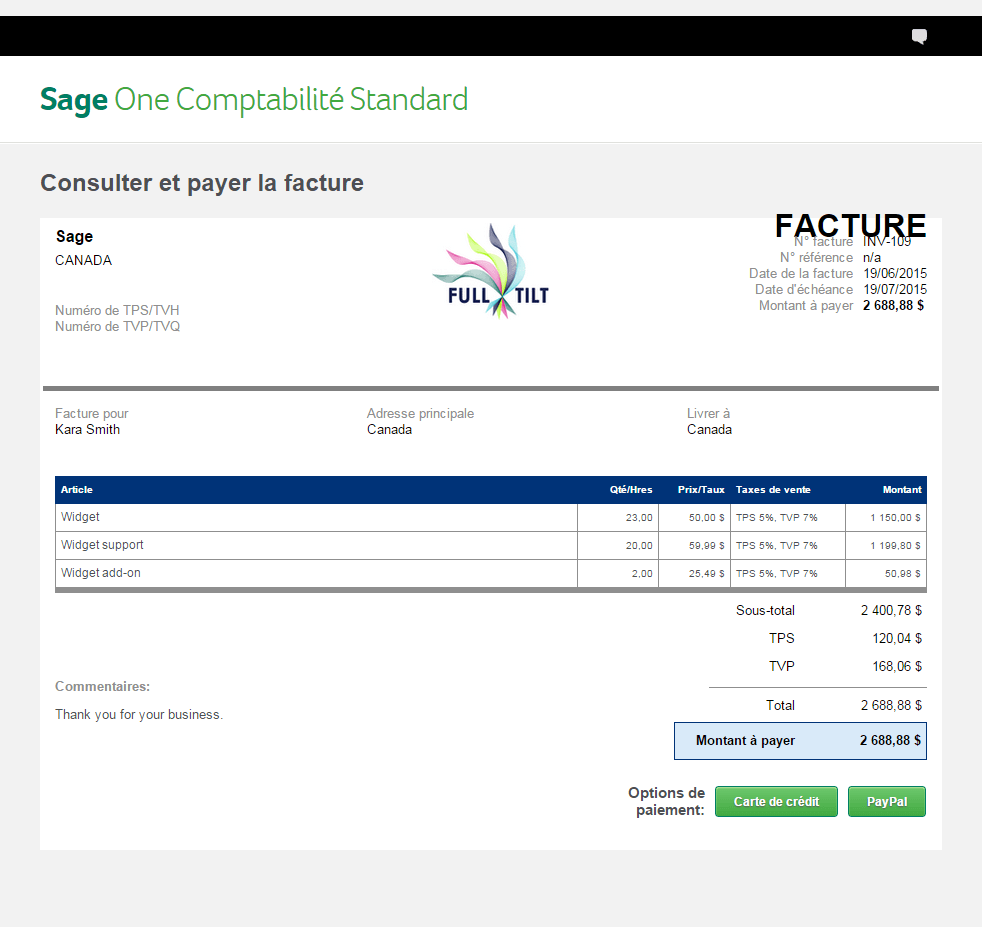Select the invoice date 19/06/2015
This screenshot has height=927, width=982.
click(x=895, y=274)
